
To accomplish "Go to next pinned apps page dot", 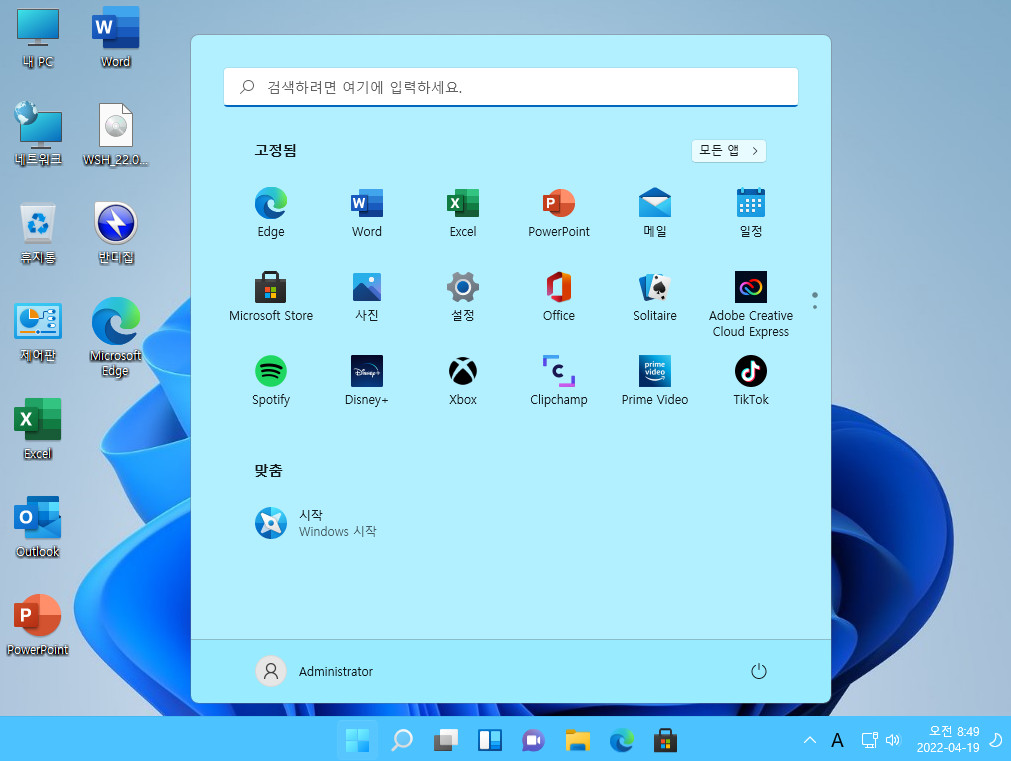I will click(x=815, y=307).
